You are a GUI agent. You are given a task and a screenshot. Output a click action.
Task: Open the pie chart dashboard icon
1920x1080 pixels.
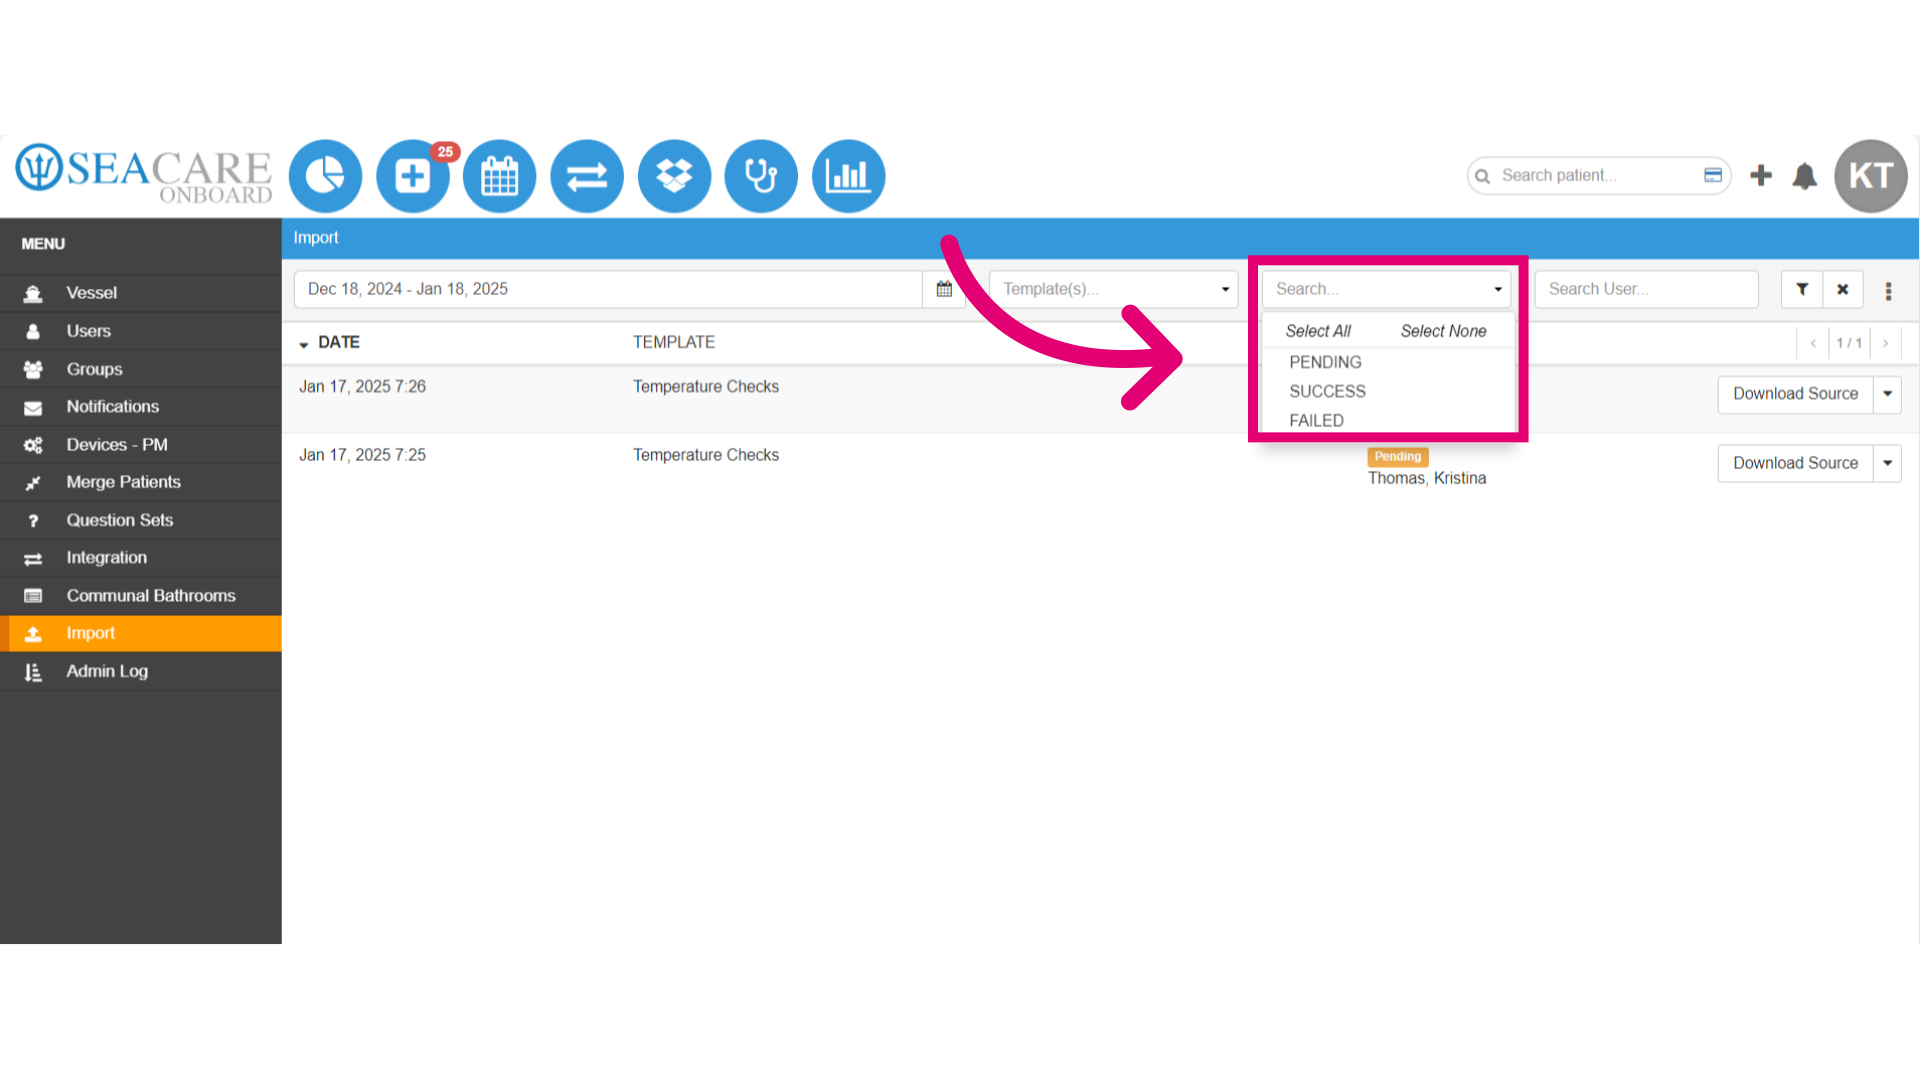pos(325,176)
